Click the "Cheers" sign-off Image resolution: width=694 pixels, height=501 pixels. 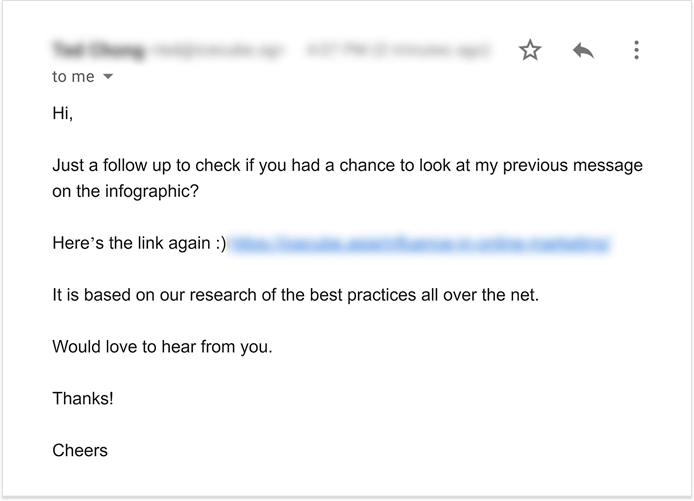point(80,450)
